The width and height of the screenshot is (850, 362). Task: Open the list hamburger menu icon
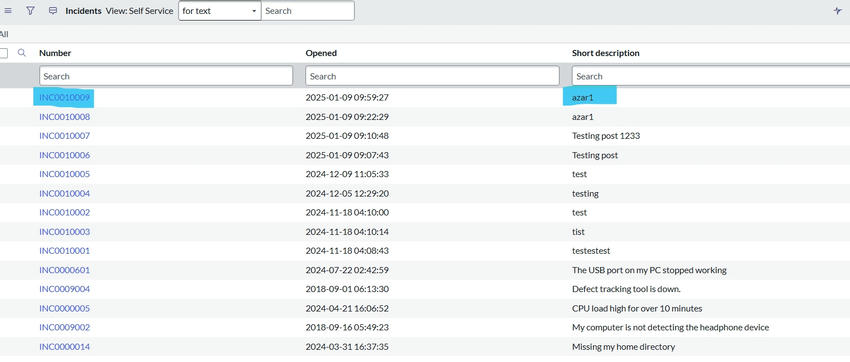pyautogui.click(x=8, y=11)
